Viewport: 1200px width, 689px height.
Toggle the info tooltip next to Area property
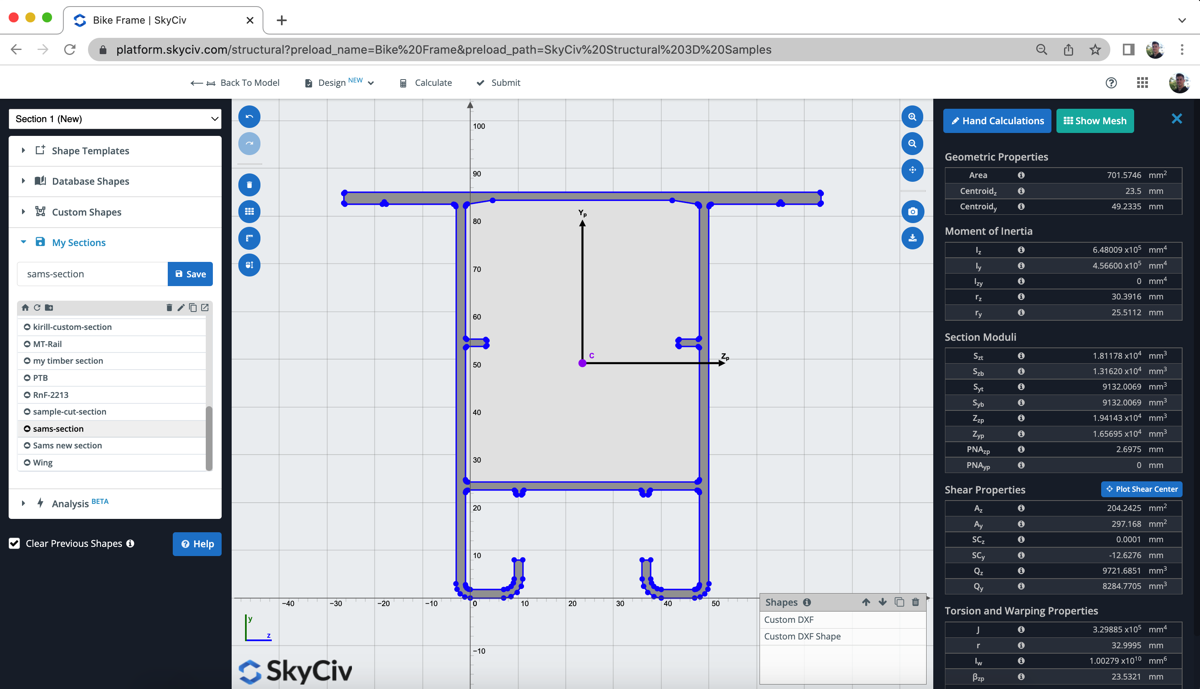click(1020, 176)
